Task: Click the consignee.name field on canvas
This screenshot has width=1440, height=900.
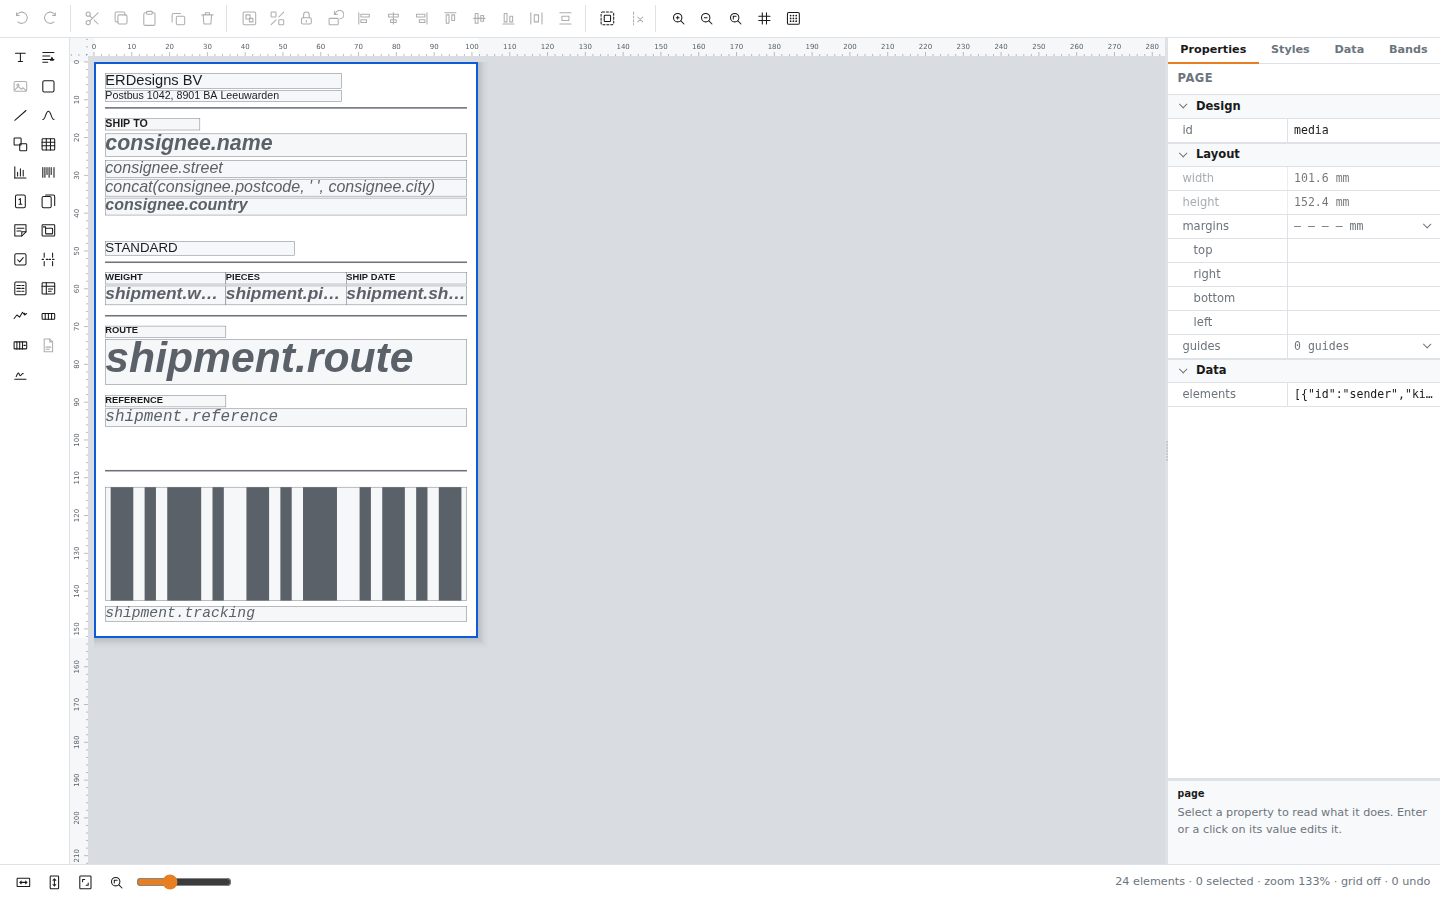Action: (286, 145)
